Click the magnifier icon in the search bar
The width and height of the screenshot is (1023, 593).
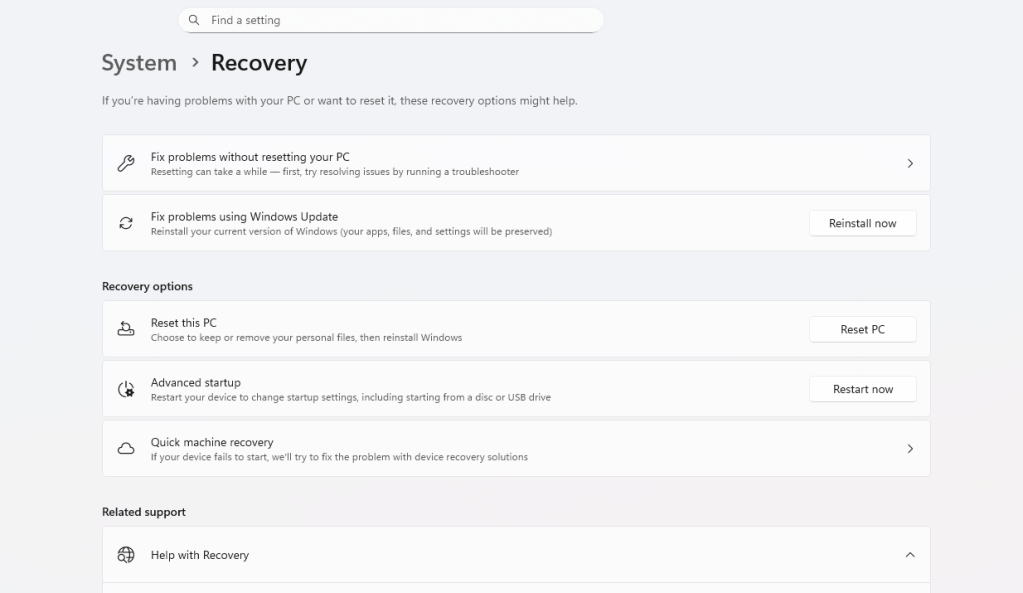coord(193,20)
